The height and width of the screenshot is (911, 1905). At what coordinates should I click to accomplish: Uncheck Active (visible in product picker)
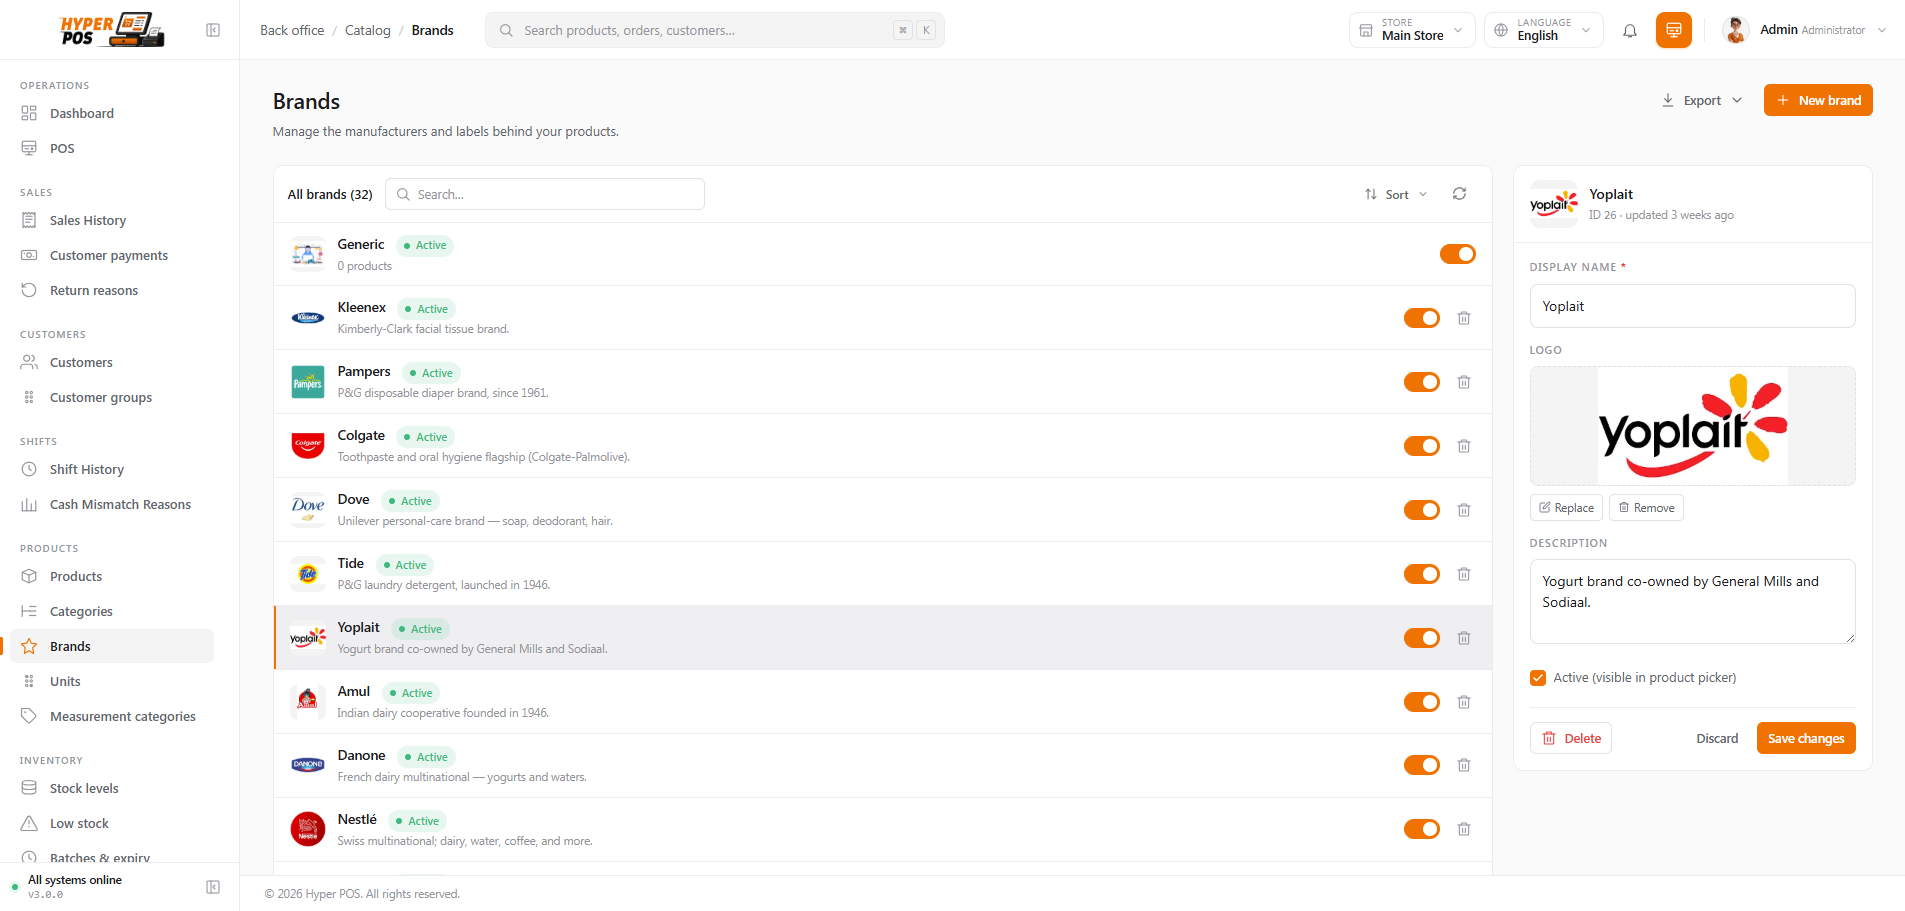pyautogui.click(x=1538, y=678)
